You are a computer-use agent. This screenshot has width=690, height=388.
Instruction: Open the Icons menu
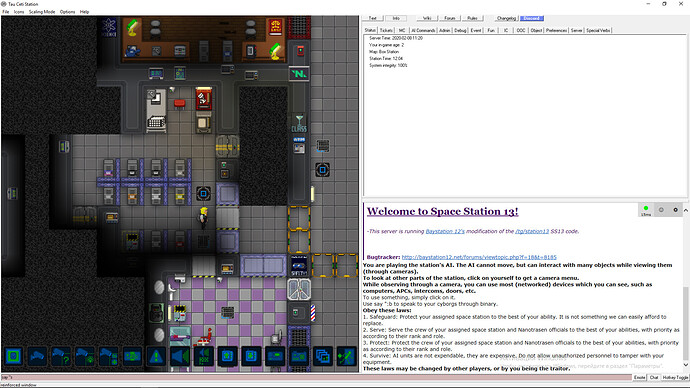click(x=19, y=12)
